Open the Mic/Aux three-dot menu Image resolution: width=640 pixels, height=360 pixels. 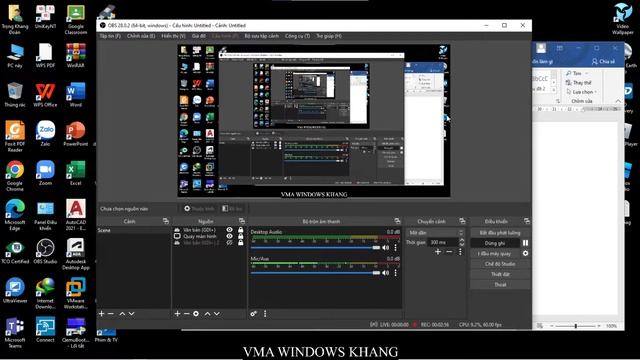(x=396, y=273)
